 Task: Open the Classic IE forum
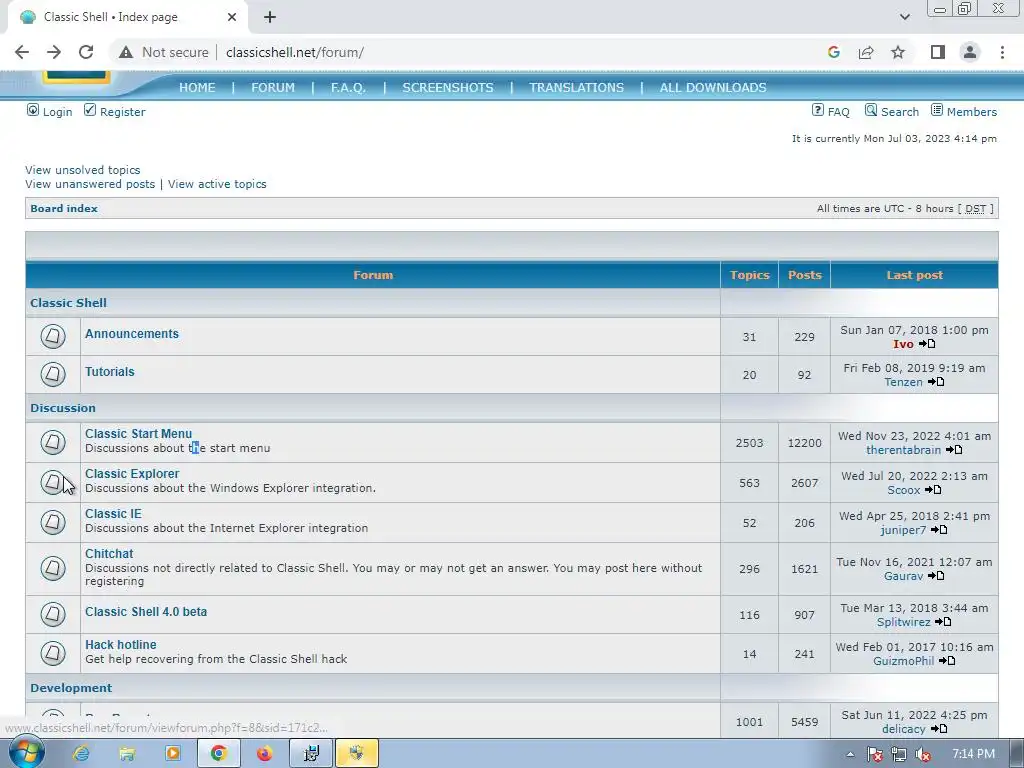point(113,513)
